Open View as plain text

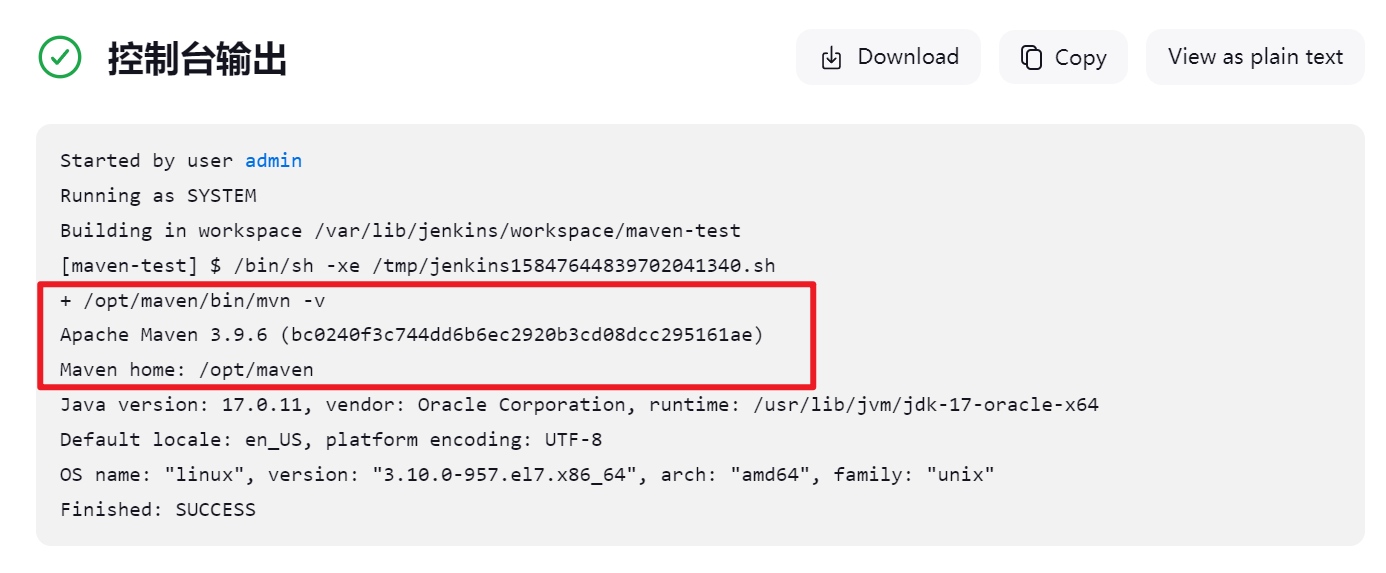[x=1255, y=57]
